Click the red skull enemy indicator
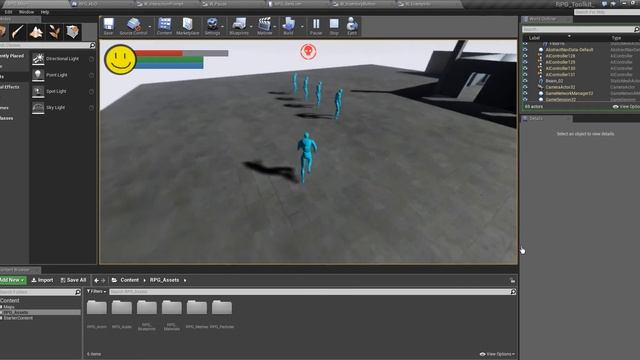640x360 pixels. 308,51
